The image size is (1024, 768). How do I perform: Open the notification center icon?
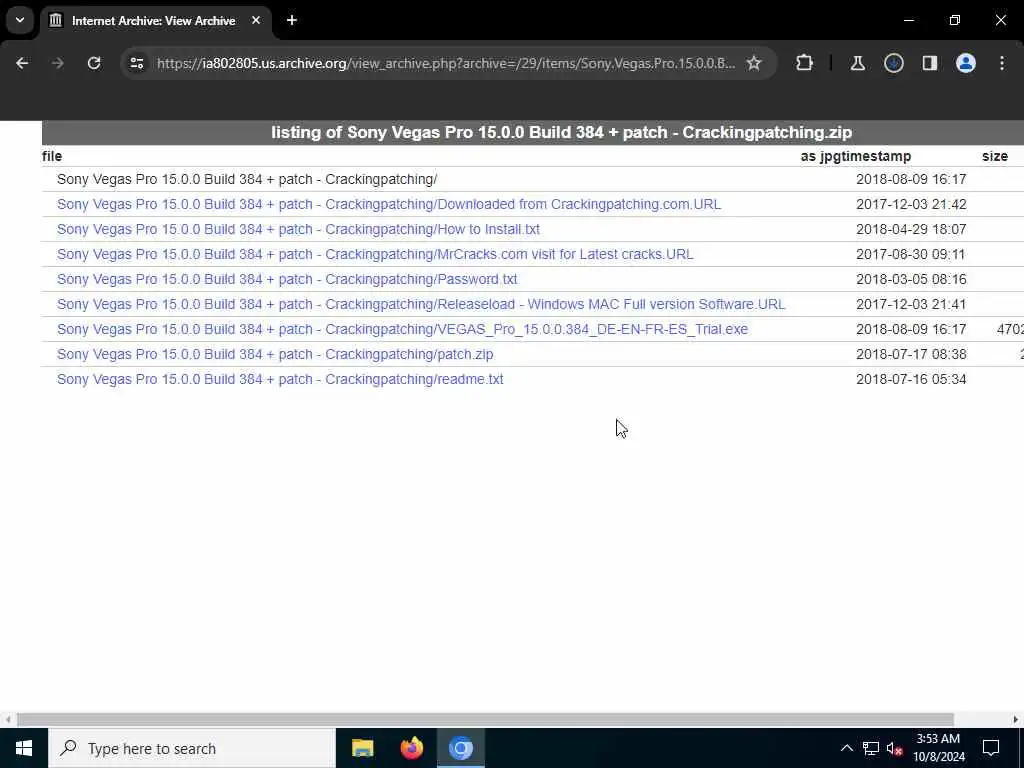tap(991, 748)
